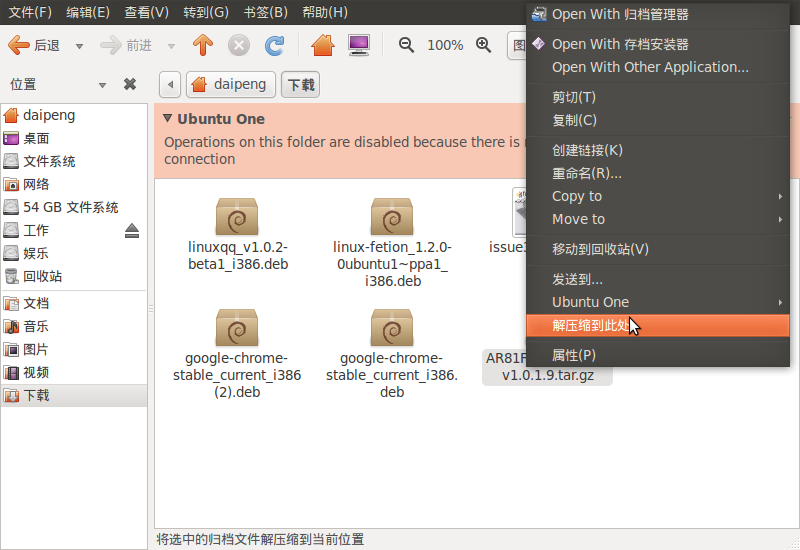Open the Forward history dropdown arrow
This screenshot has height=550, width=800.
click(x=171, y=46)
